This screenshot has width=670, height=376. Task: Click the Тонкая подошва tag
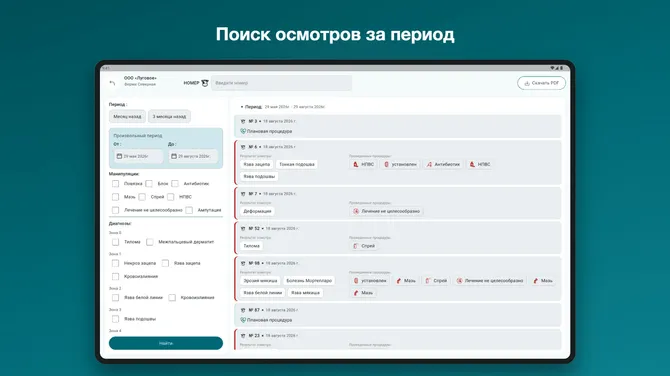(x=297, y=164)
